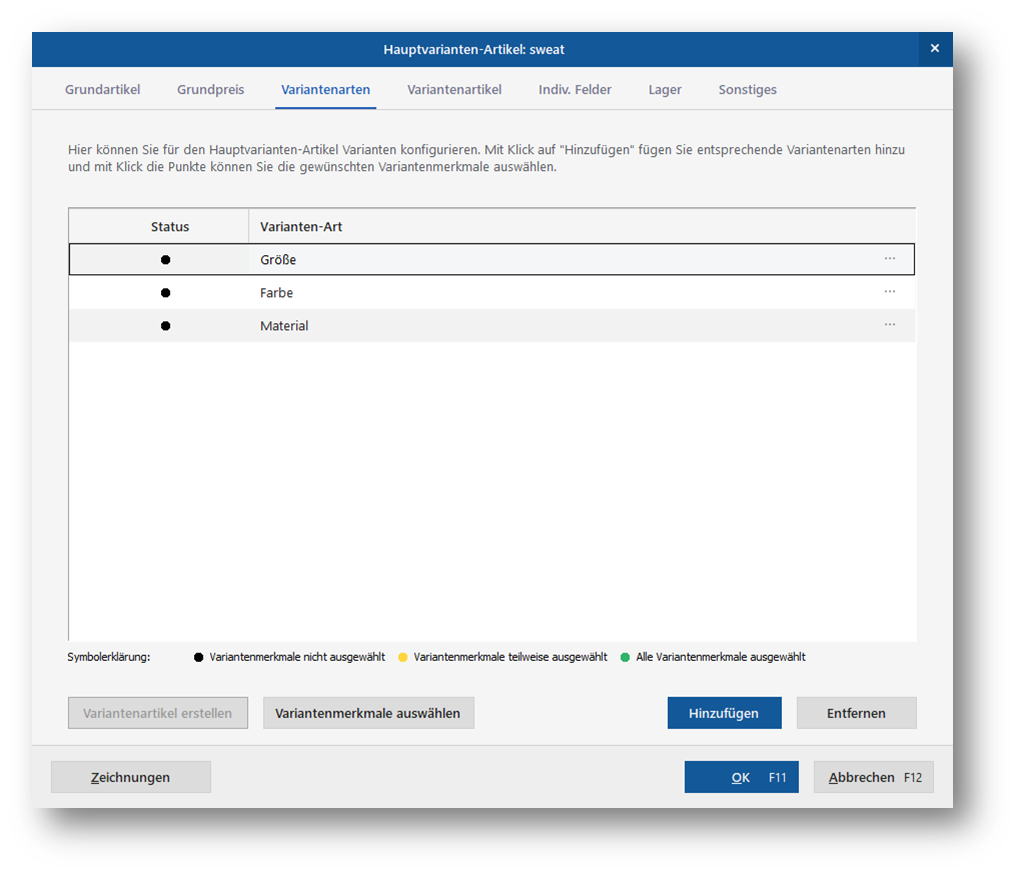Viewport: 1018px width, 873px height.
Task: Click Variantenmerkmale auswählen button
Action: pos(368,713)
